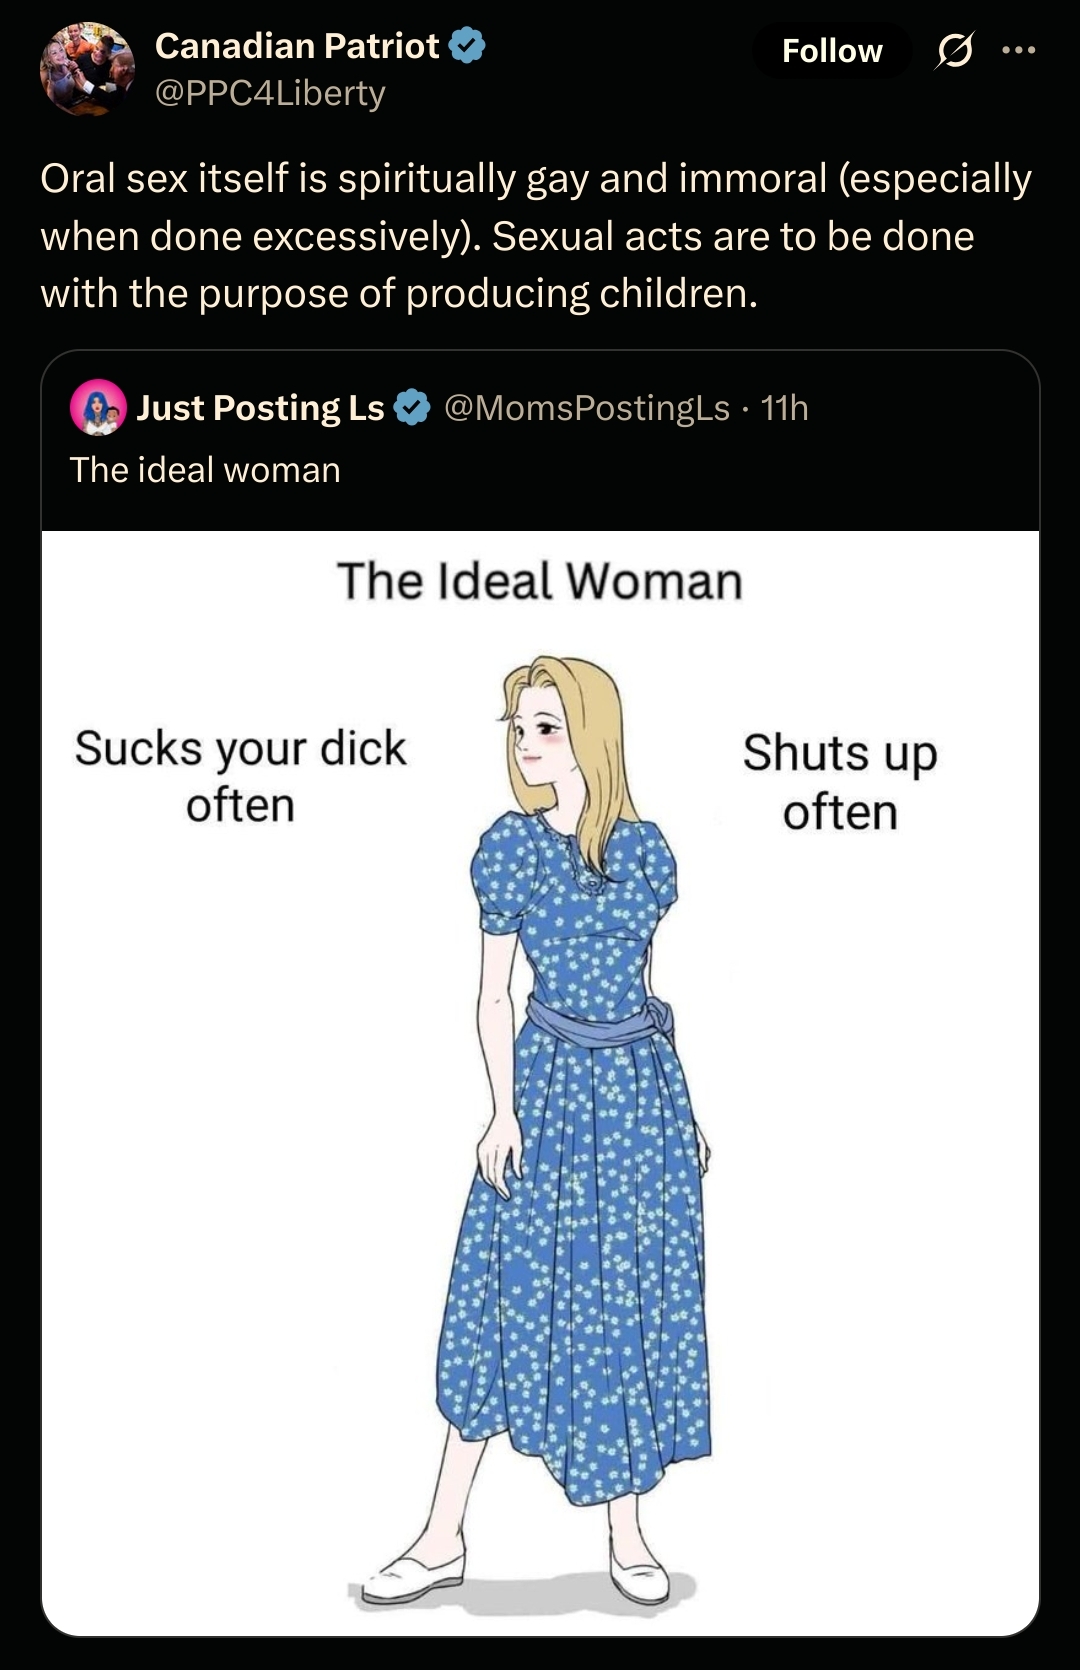The height and width of the screenshot is (1670, 1080).
Task: Open Just Posting Ls avatar
Action: (98, 408)
